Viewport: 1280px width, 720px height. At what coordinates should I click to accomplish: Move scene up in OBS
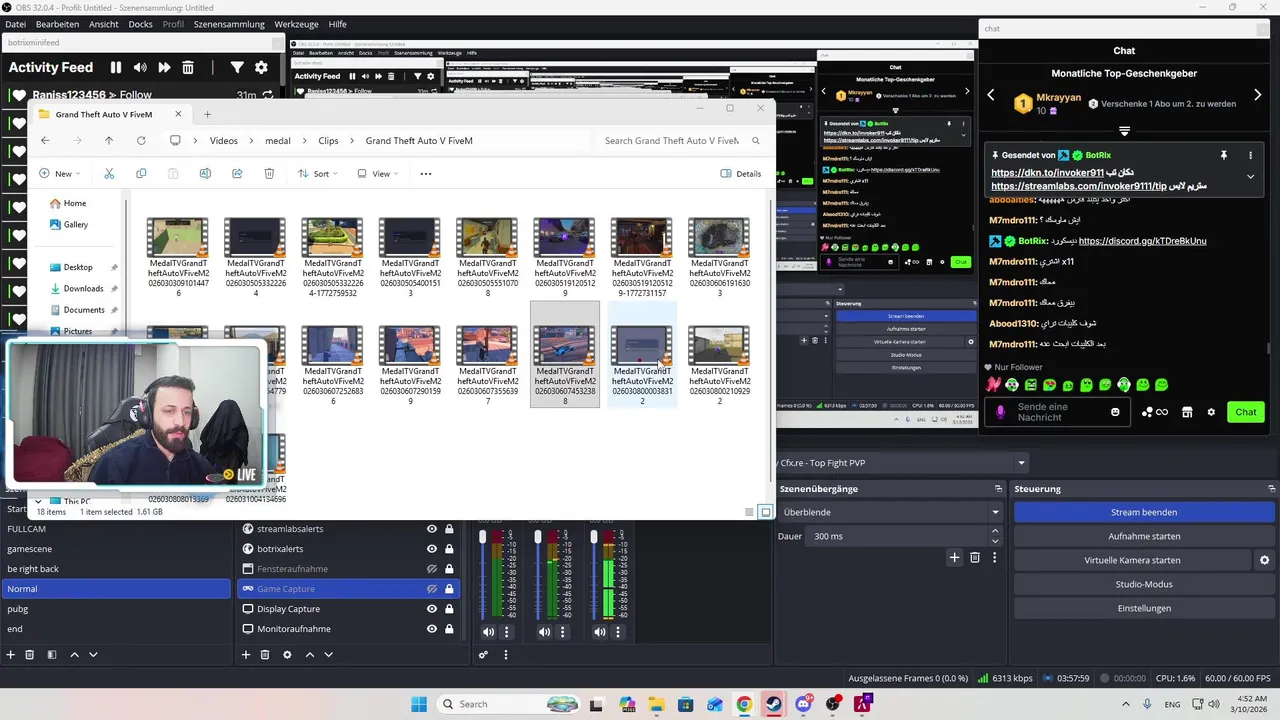coord(74,655)
